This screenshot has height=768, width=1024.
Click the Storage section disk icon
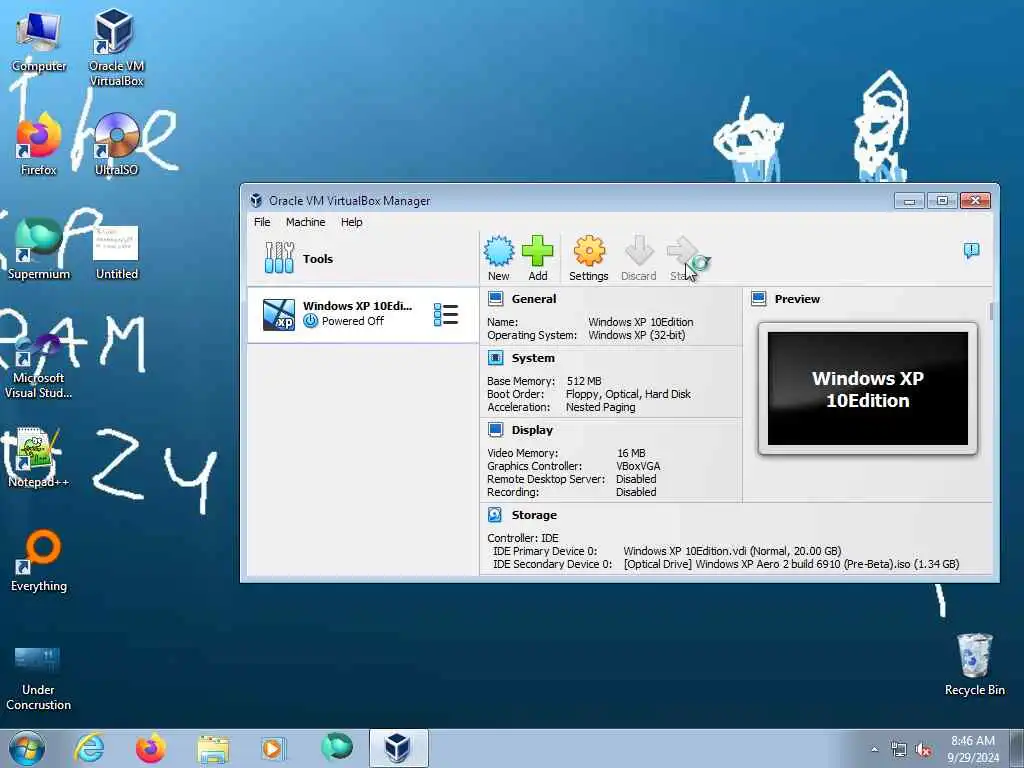pos(495,515)
